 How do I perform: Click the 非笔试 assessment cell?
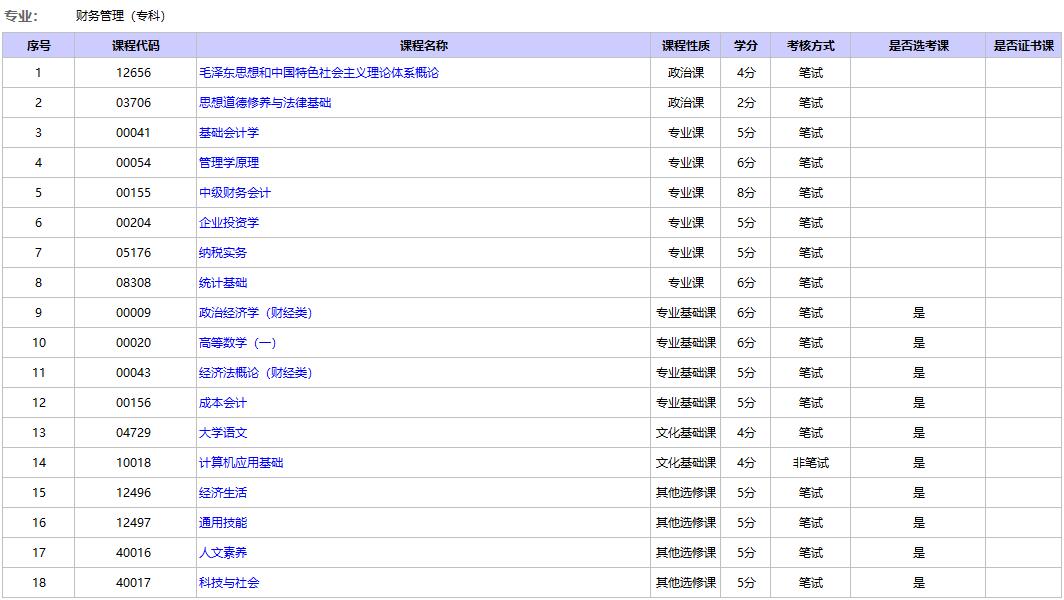(811, 462)
